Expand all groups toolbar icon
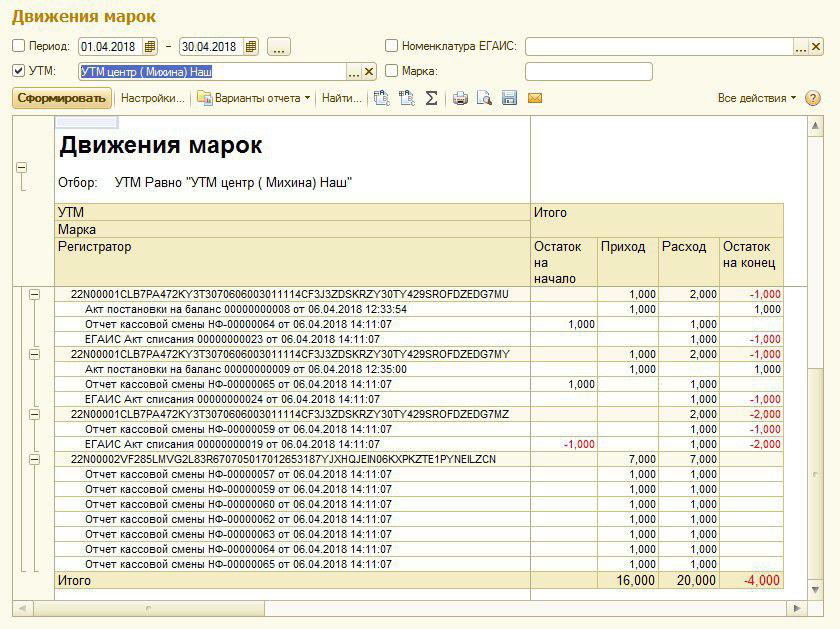 click(x=381, y=98)
